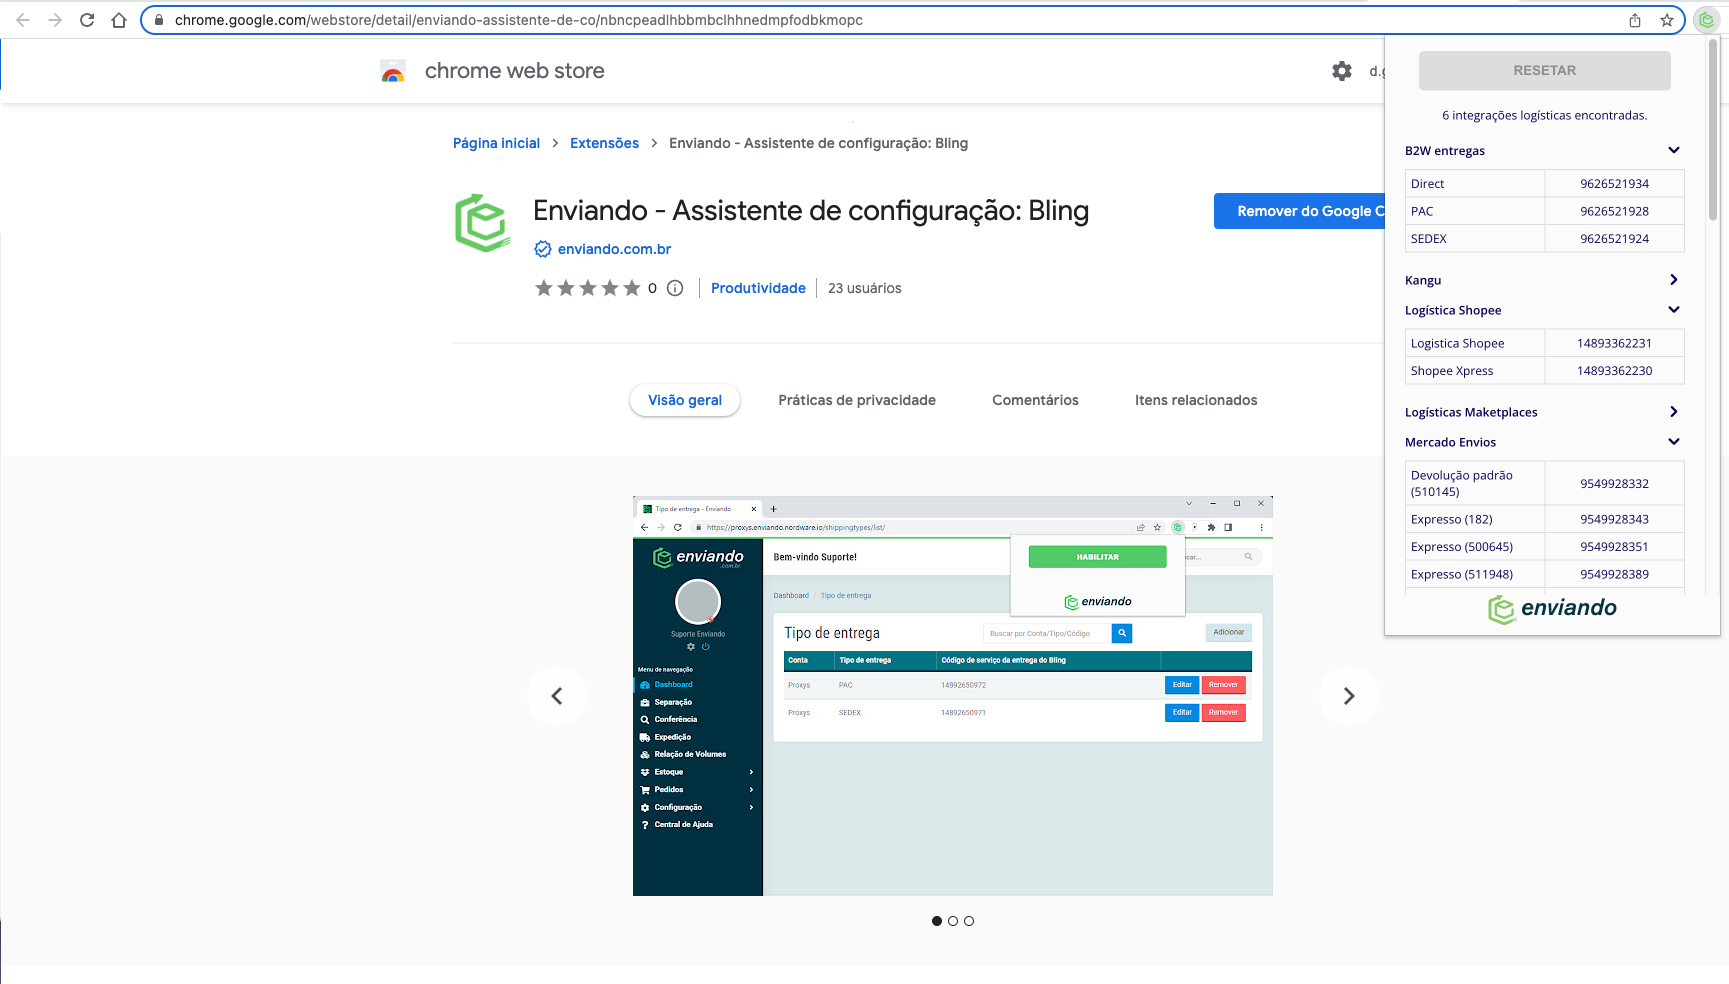
Task: Go back with the browser back arrow
Action: [x=23, y=20]
